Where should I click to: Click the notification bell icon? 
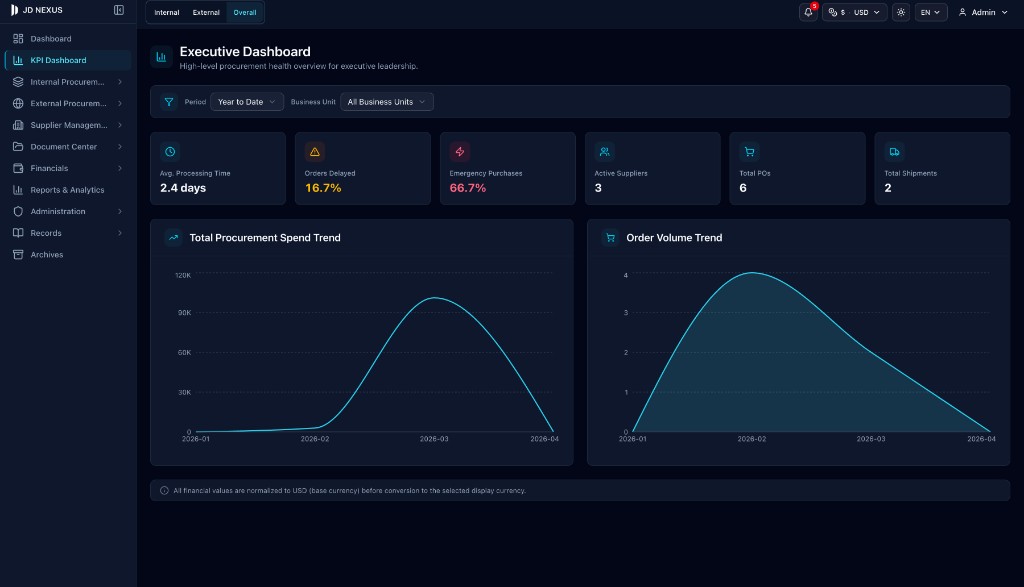click(x=808, y=12)
